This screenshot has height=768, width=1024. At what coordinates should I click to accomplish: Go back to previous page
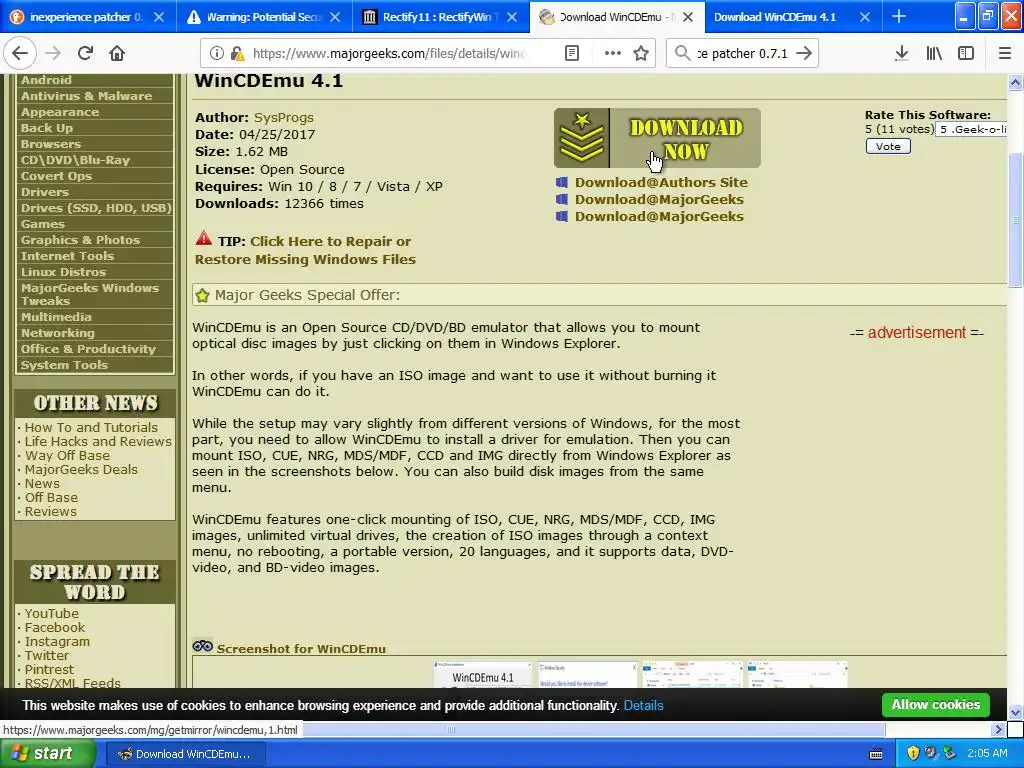point(20,53)
